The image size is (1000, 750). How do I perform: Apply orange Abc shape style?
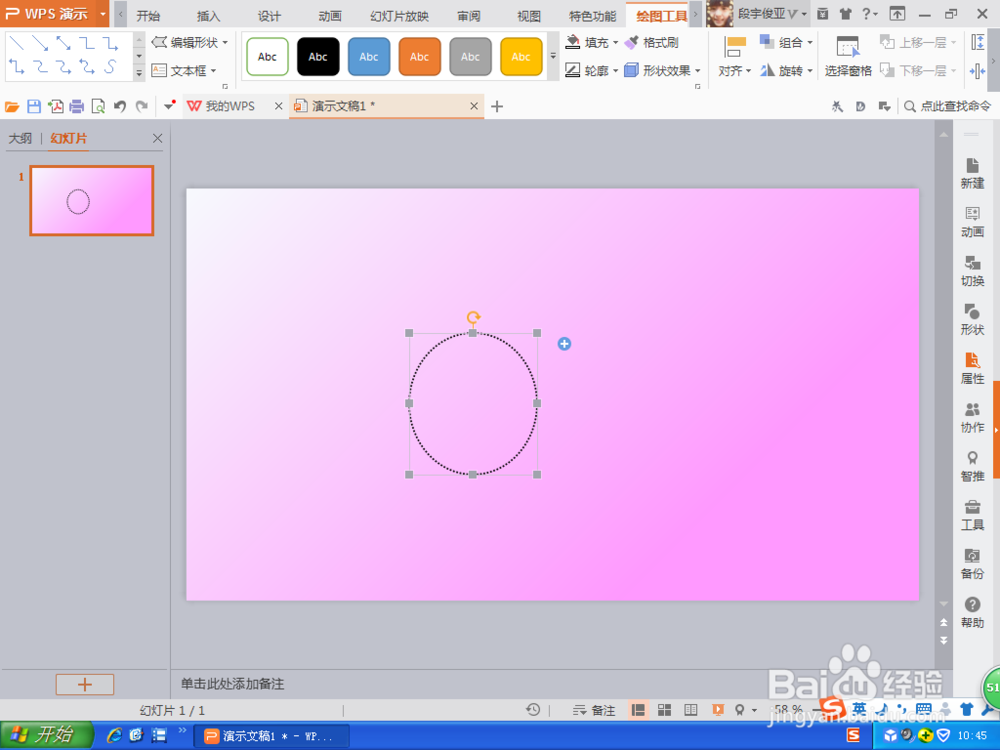pyautogui.click(x=420, y=57)
